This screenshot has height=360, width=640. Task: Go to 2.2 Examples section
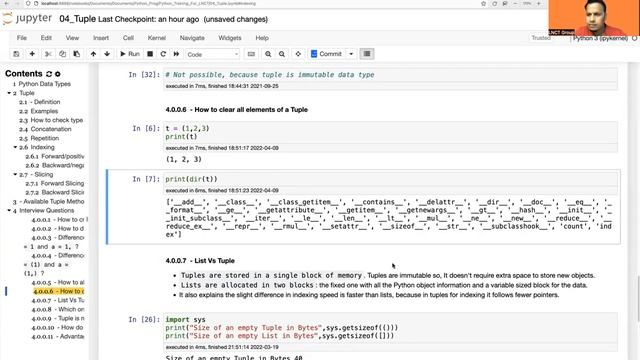[x=38, y=111]
